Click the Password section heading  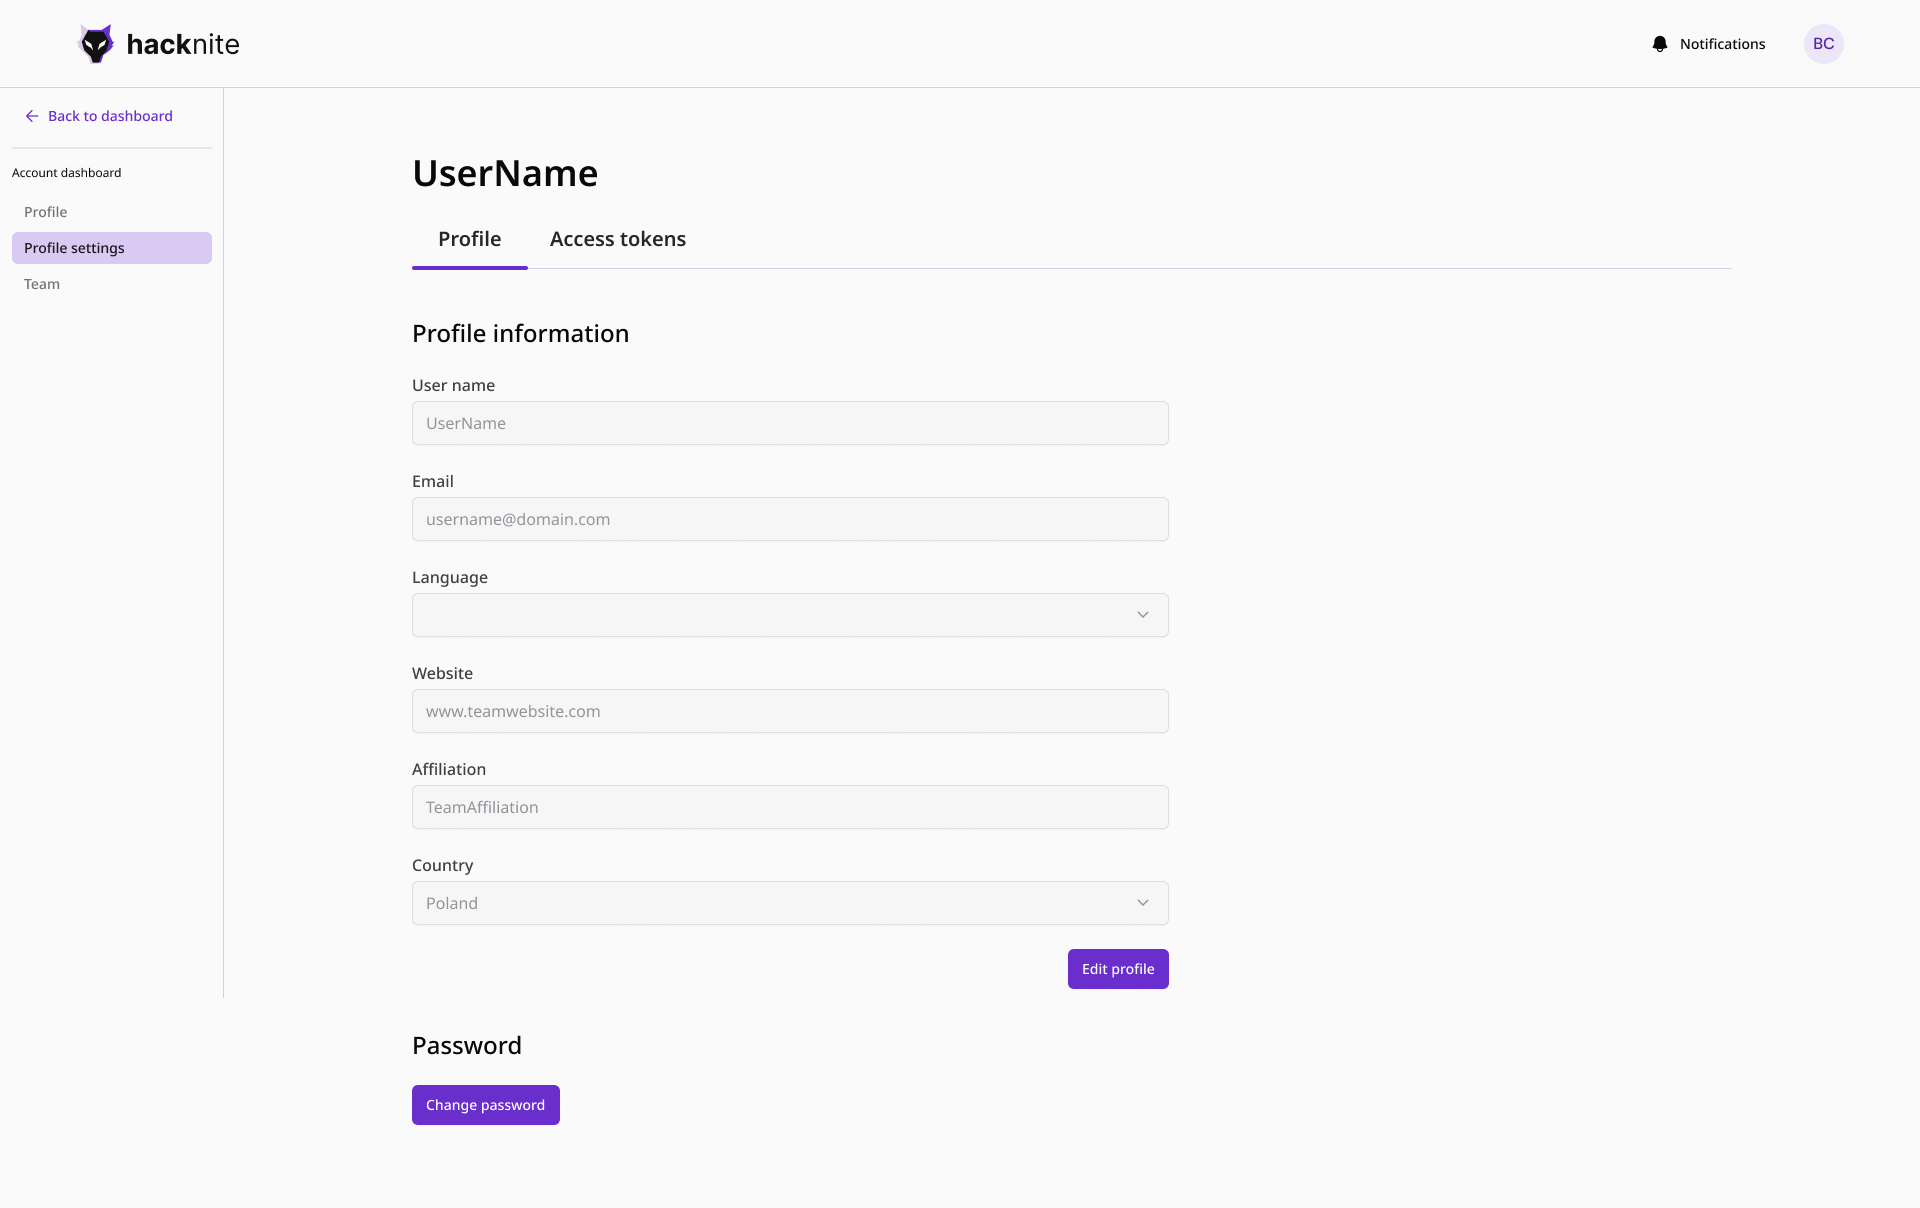467,1045
